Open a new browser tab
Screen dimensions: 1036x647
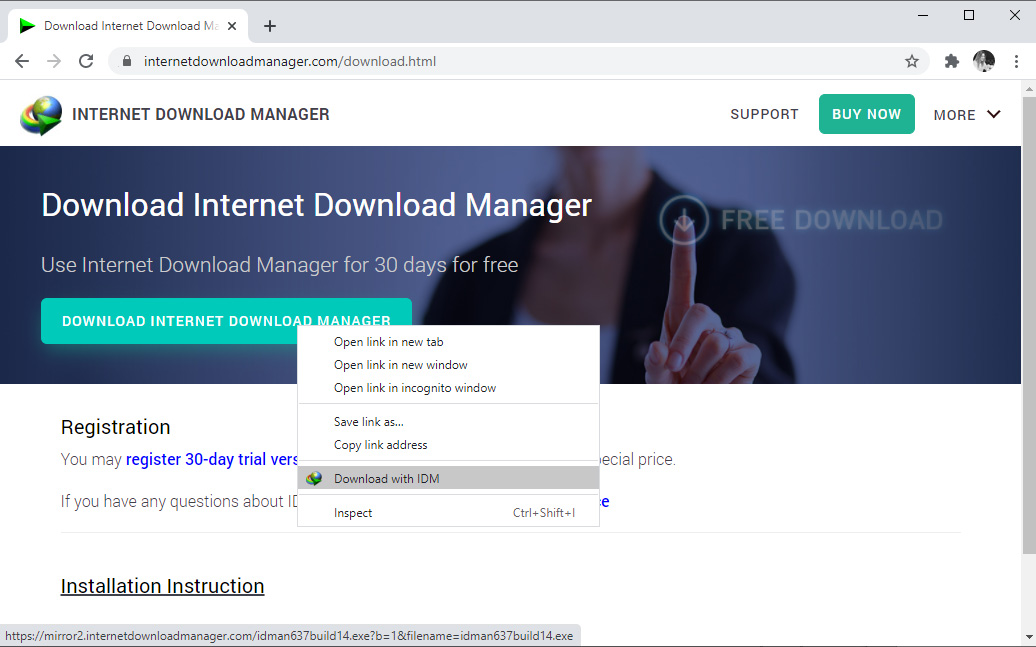click(x=269, y=26)
